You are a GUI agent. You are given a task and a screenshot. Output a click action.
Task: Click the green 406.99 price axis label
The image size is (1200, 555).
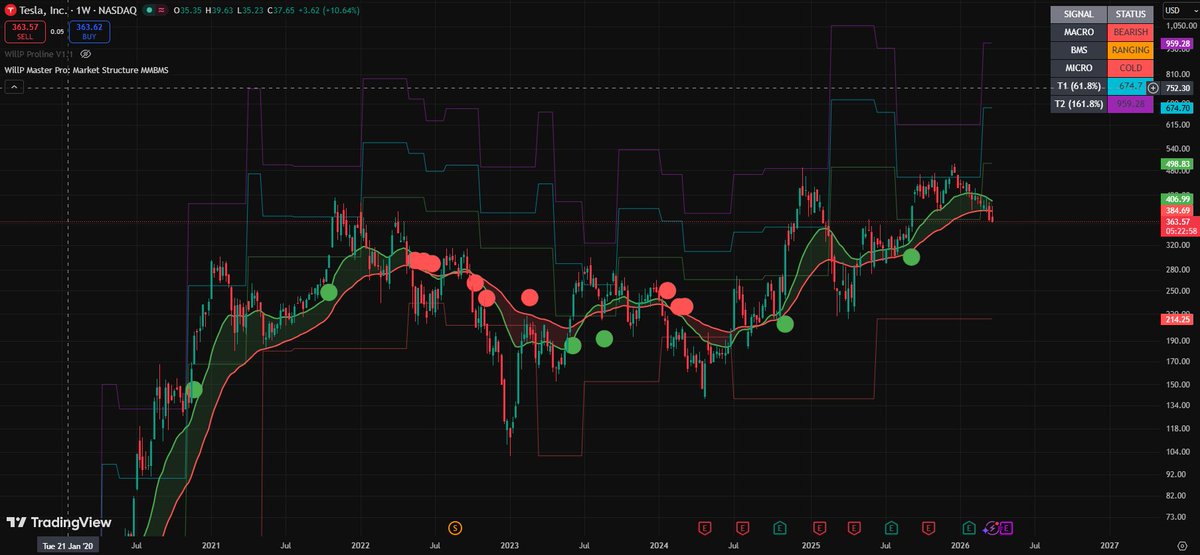pyautogui.click(x=1176, y=200)
